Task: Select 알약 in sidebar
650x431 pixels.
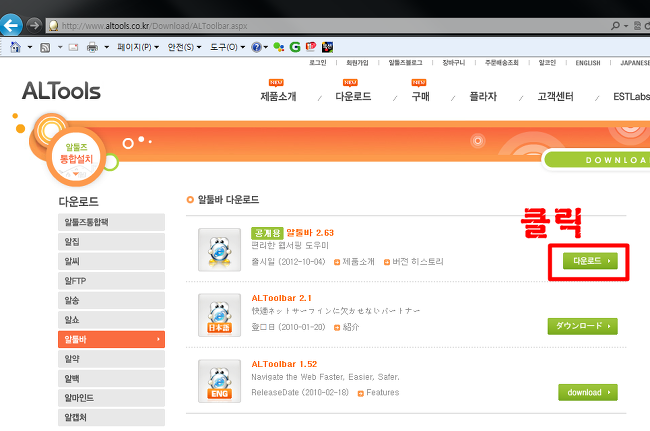Action: click(111, 359)
